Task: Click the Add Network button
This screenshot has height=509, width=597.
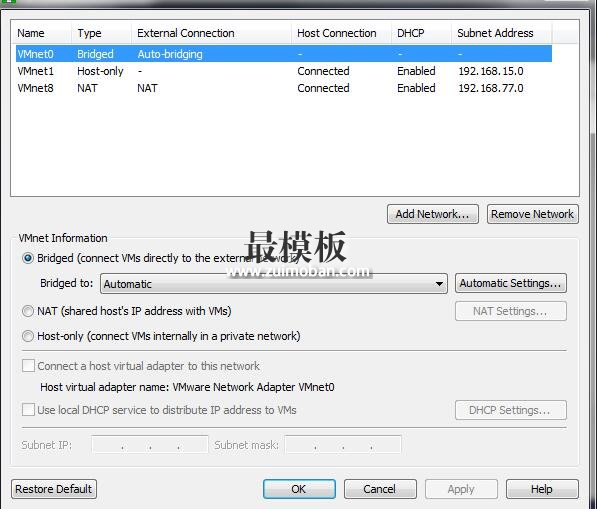Action: coord(433,214)
